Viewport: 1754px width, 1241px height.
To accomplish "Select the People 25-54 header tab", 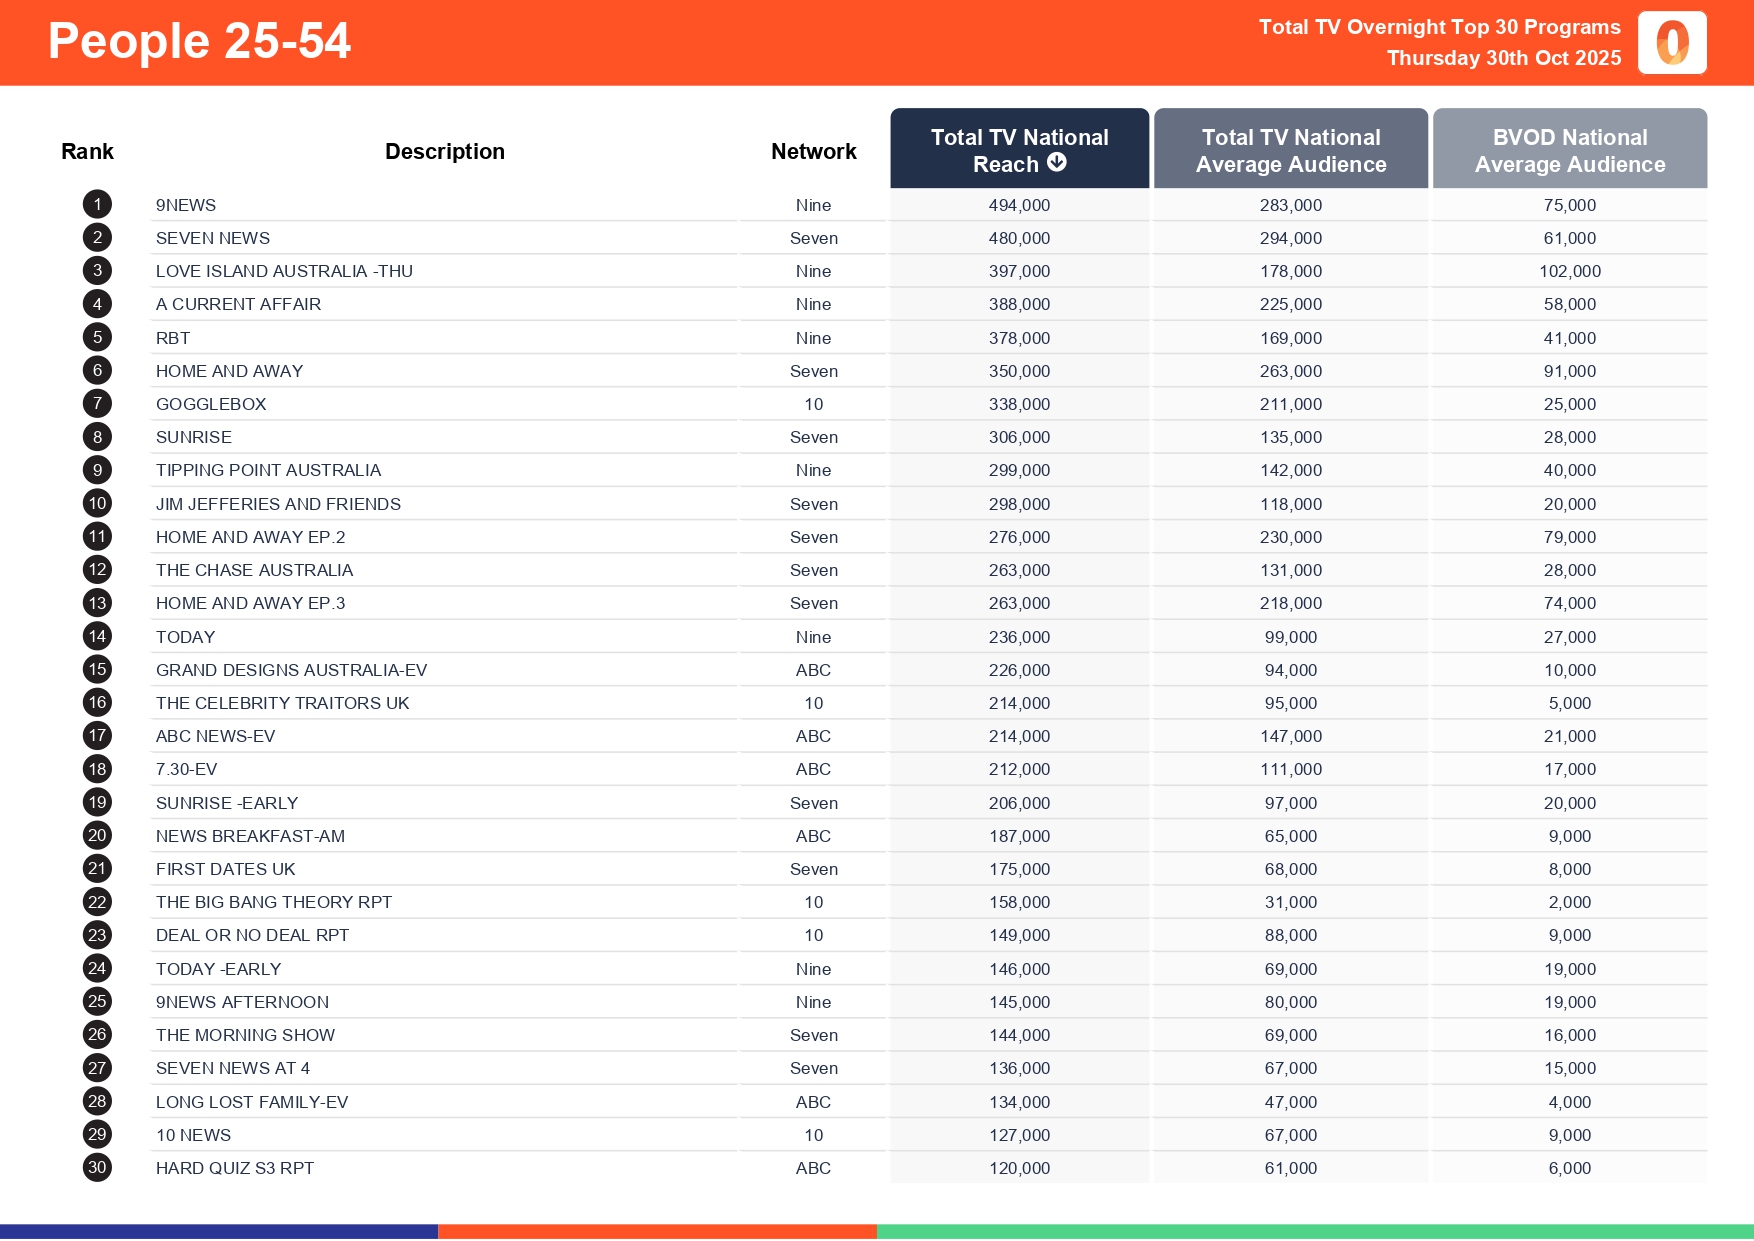I will point(199,41).
